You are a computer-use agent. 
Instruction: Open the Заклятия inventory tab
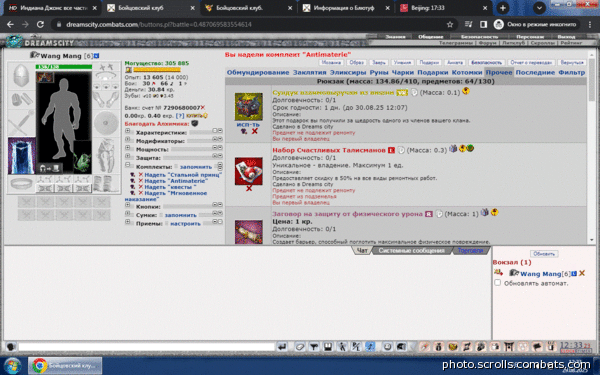pos(310,72)
